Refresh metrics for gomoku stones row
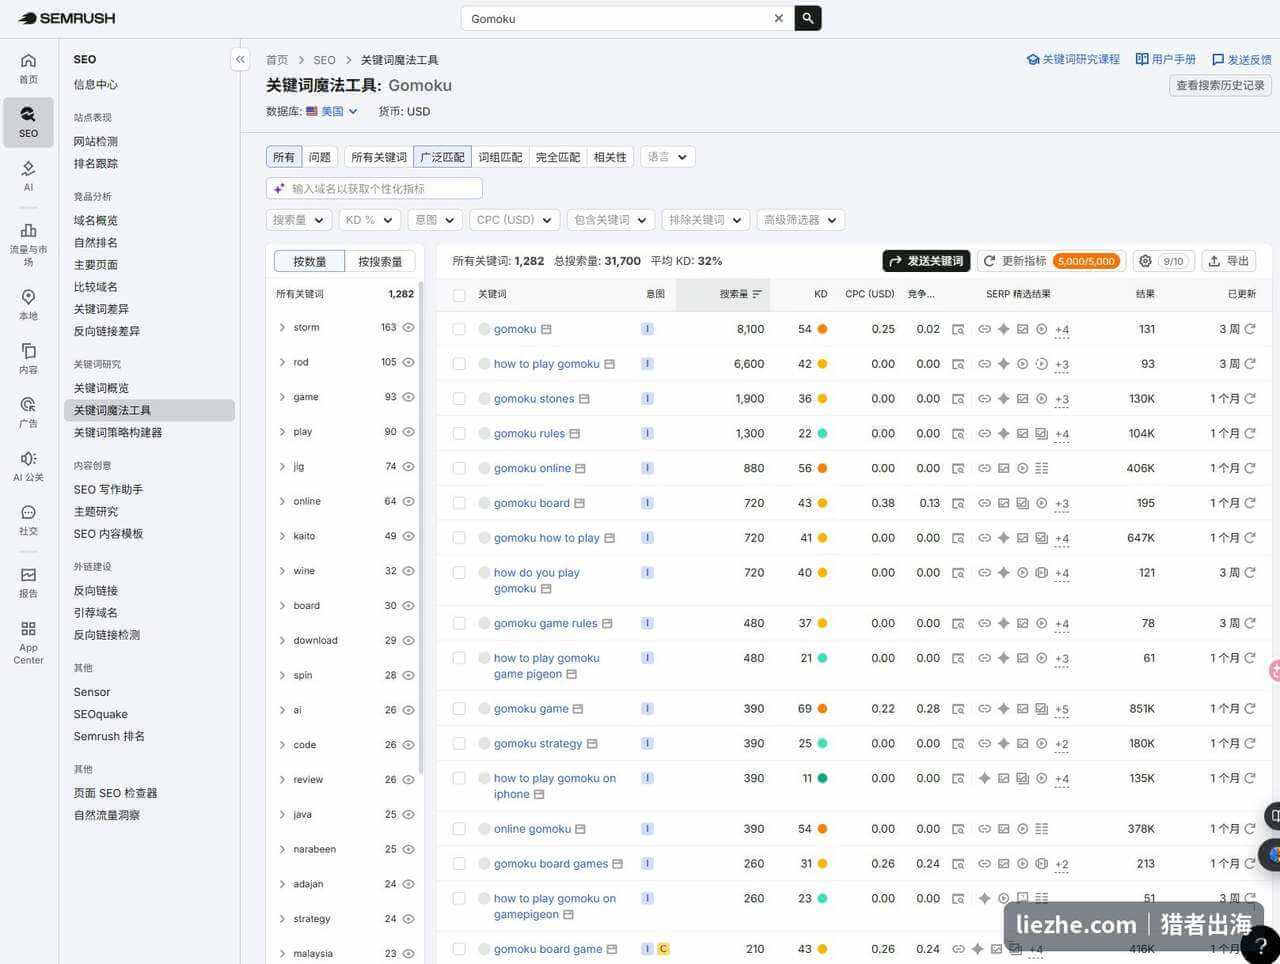The width and height of the screenshot is (1280, 964). pyautogui.click(x=1250, y=398)
